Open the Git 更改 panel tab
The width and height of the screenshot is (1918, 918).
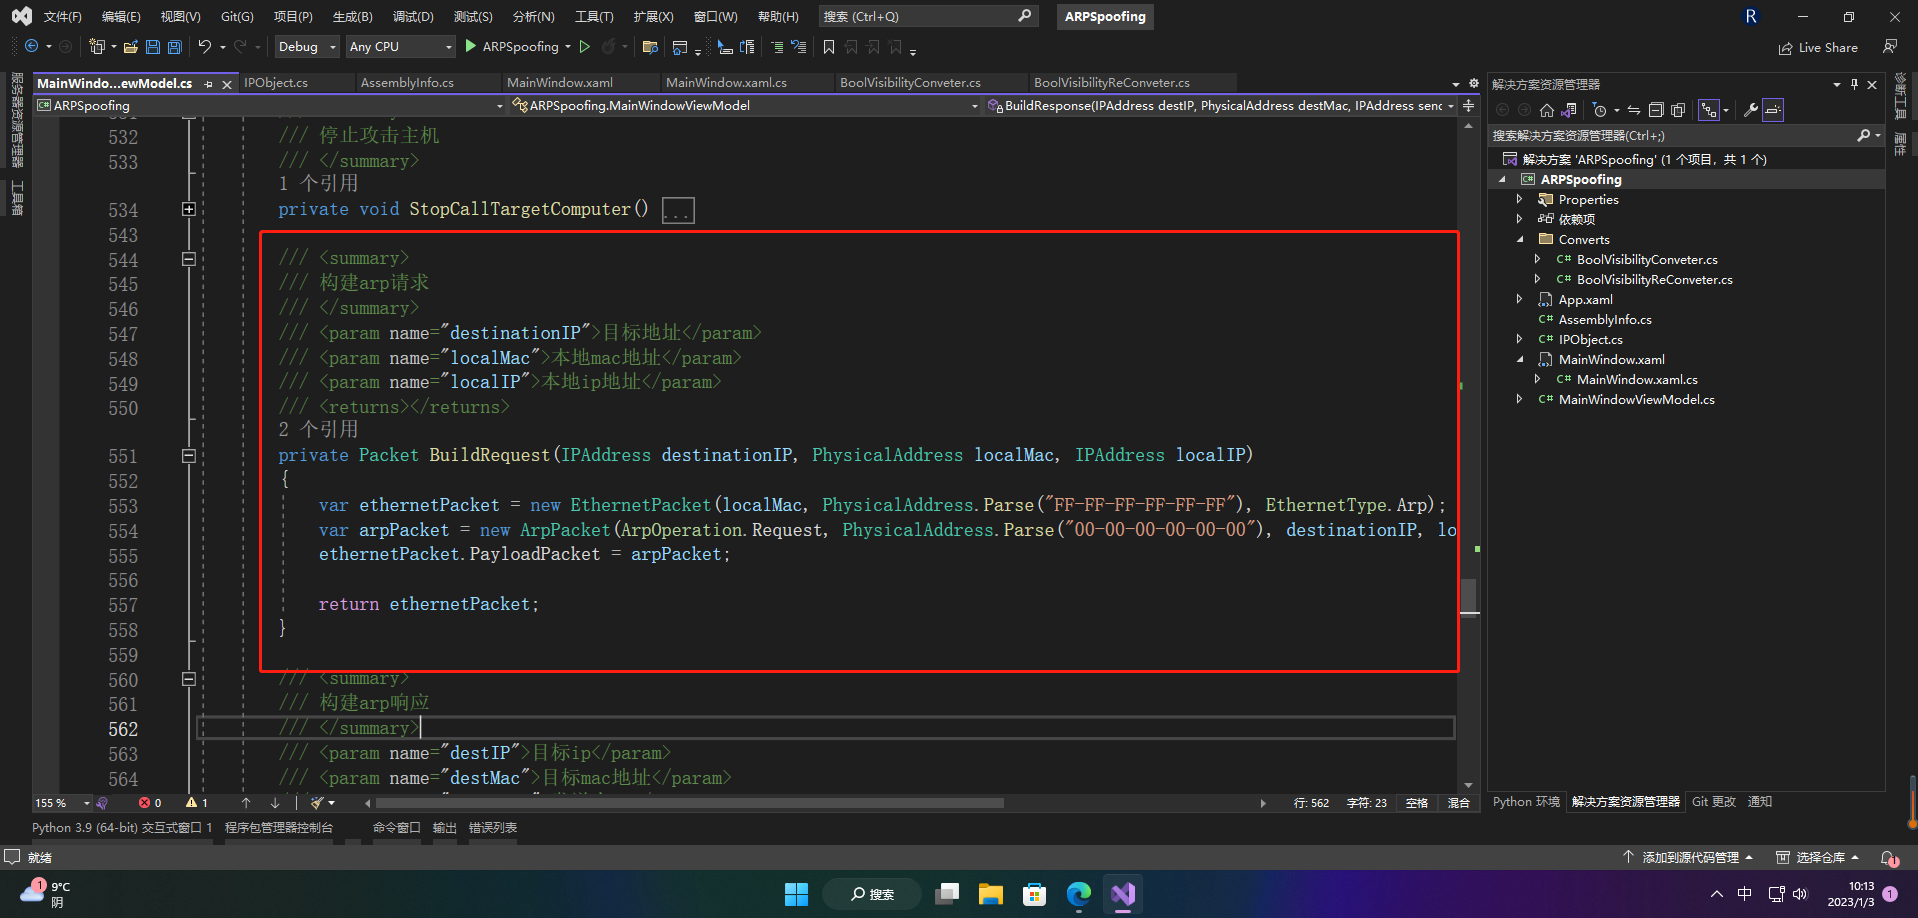click(1713, 802)
